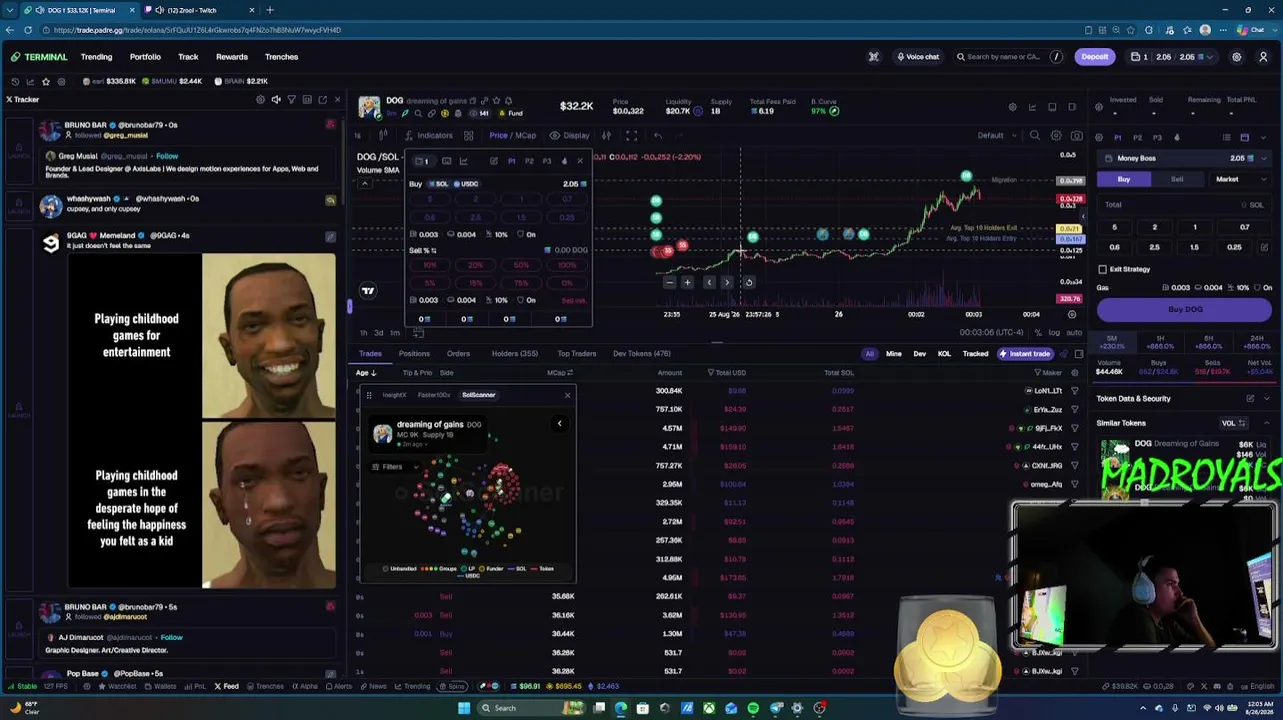Click the chart fullscreen icon
Image resolution: width=1283 pixels, height=720 pixels.
coord(631,136)
